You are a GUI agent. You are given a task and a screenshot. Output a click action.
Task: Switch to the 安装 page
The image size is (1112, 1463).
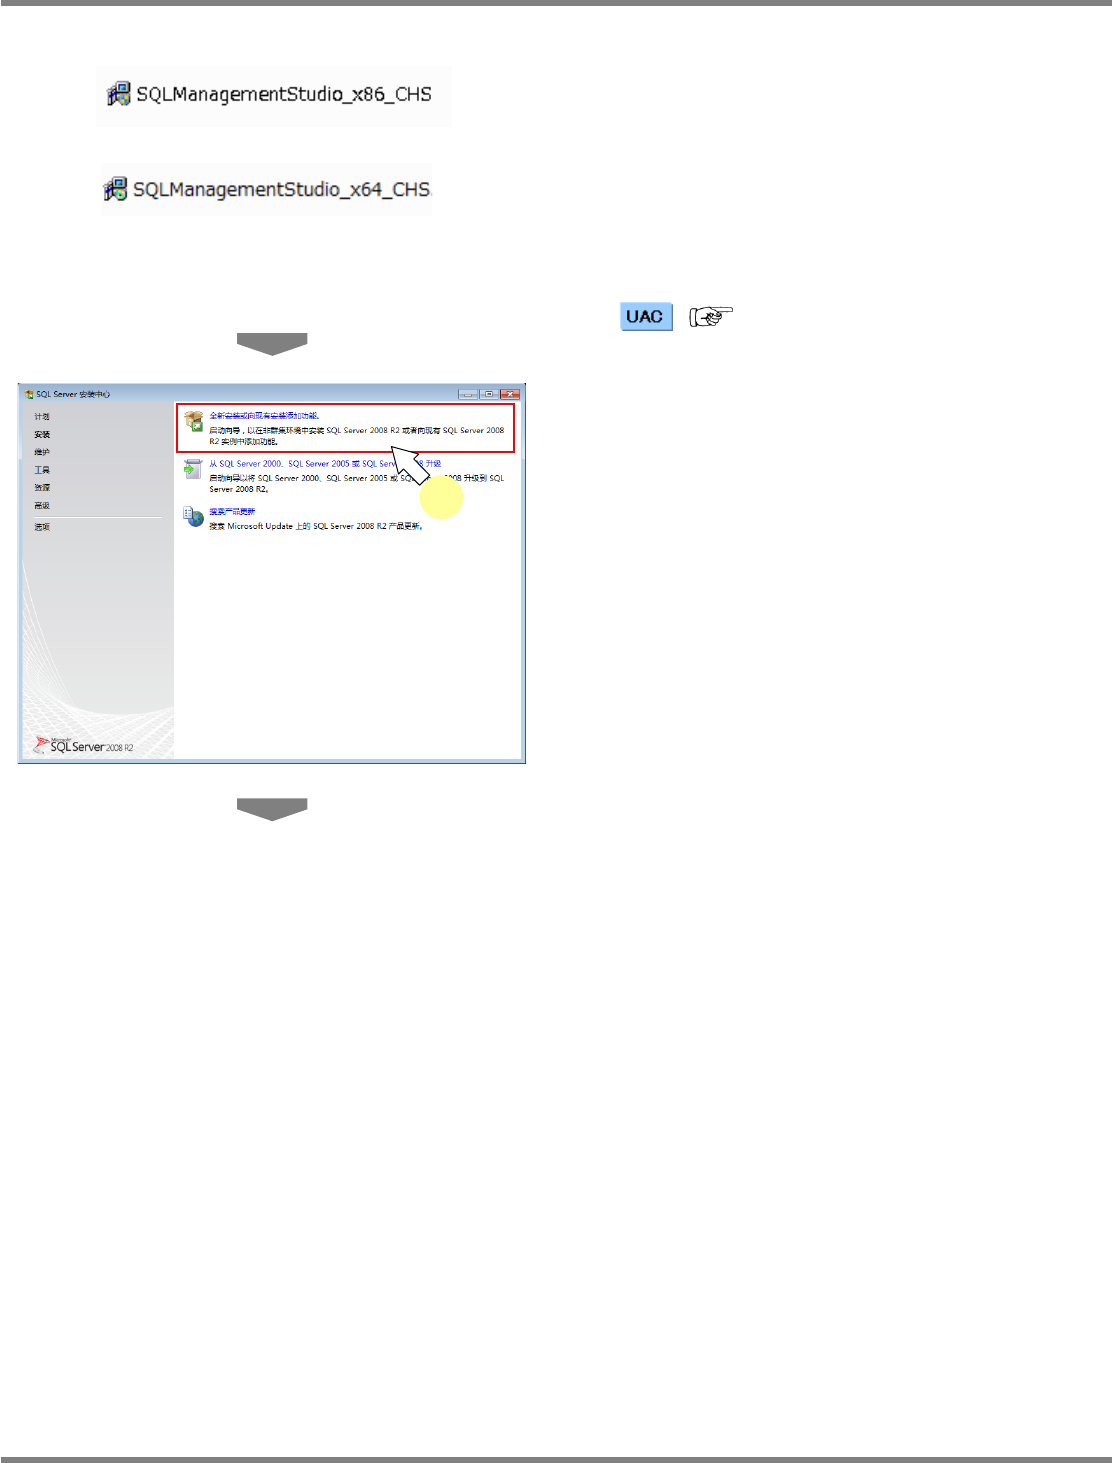pos(42,435)
